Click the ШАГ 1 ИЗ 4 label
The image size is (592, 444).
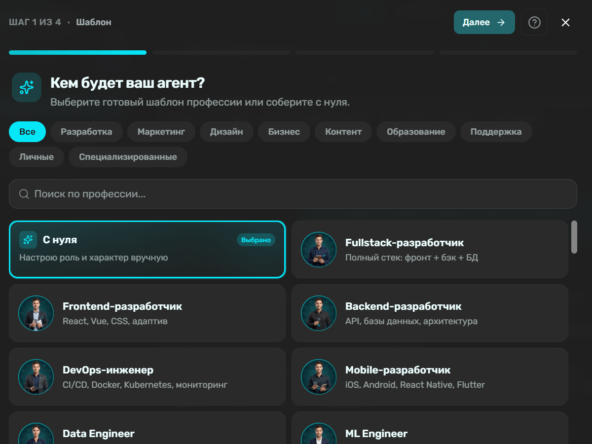(x=35, y=22)
